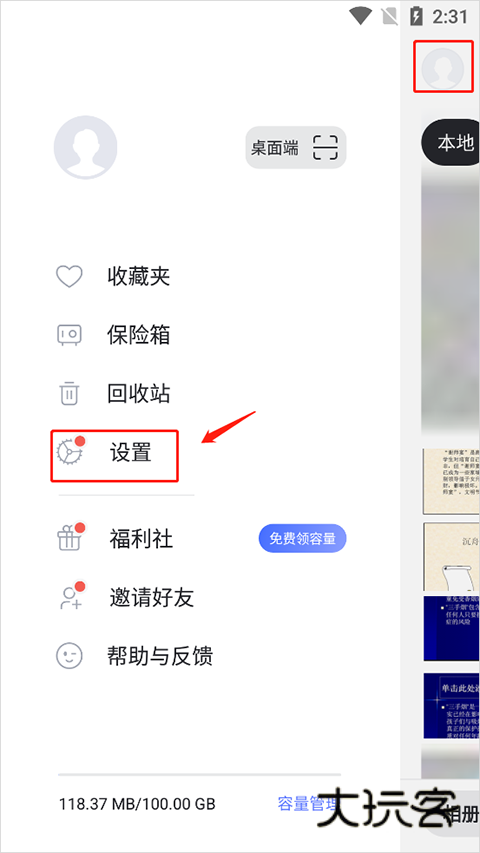Tap the QR scan icon beside 桌面端
Image resolution: width=480 pixels, height=853 pixels.
coord(325,147)
